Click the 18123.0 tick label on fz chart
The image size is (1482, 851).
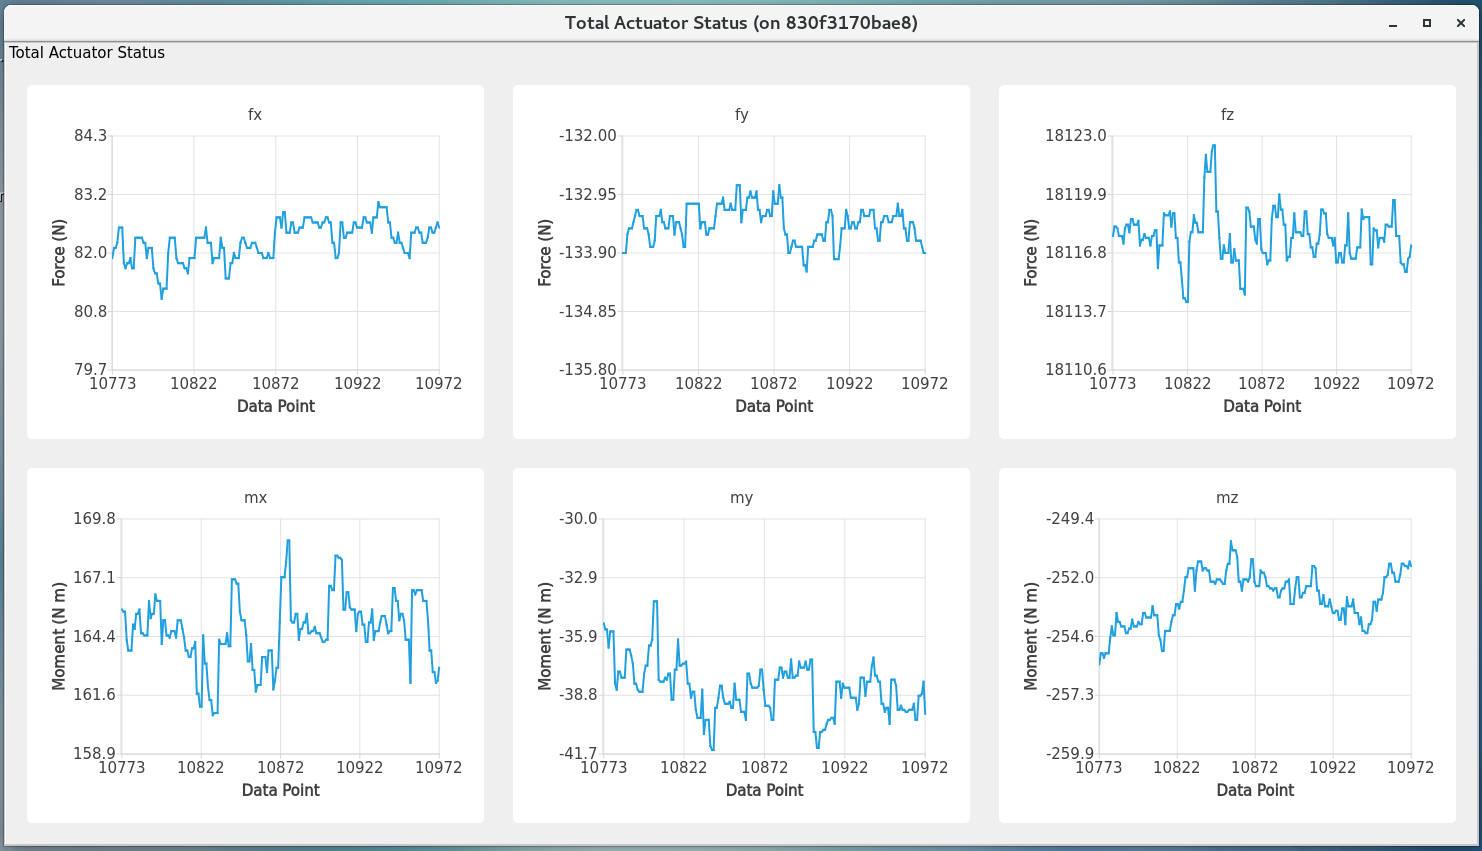coord(1075,136)
